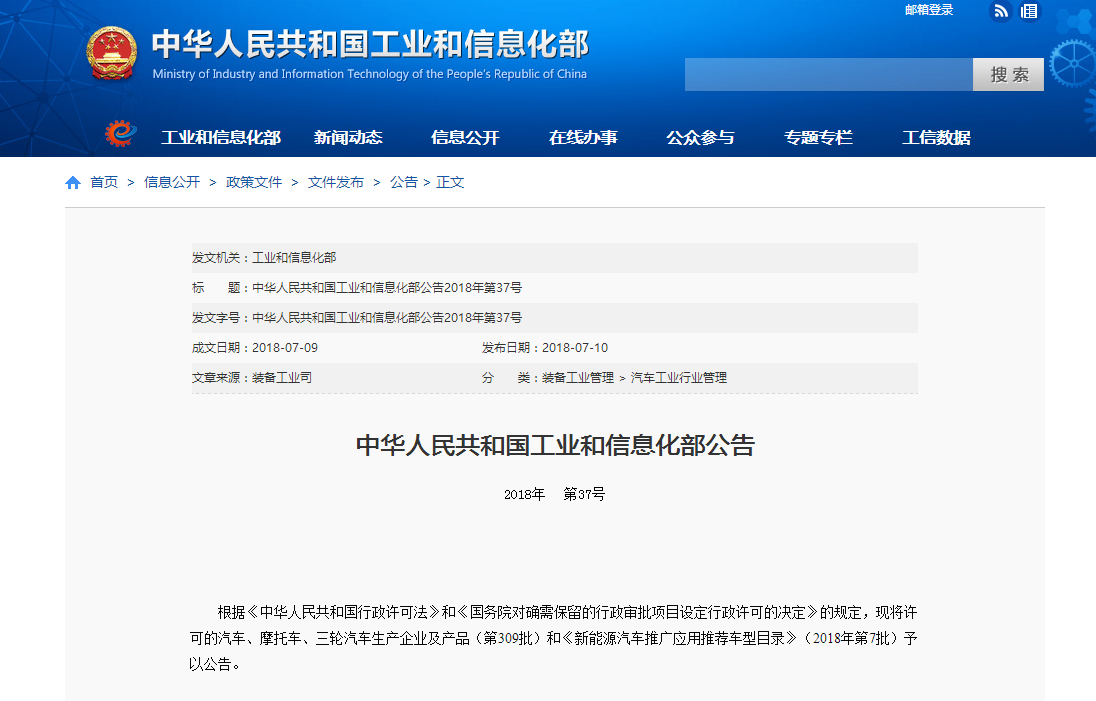
Task: Click 装备工业管理 category text
Action: [x=578, y=378]
